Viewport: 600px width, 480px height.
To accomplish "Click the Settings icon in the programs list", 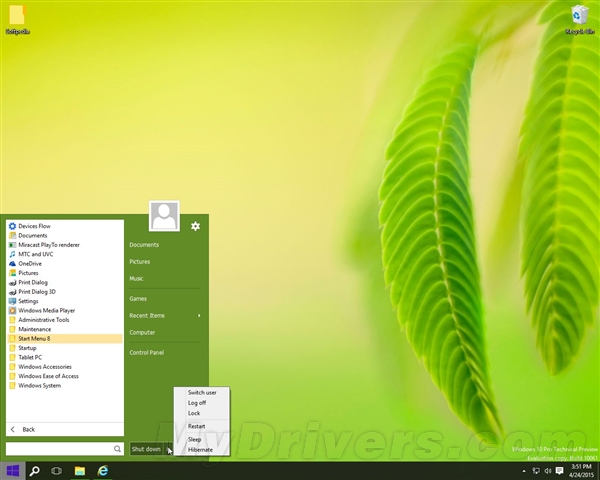I will tap(12, 301).
